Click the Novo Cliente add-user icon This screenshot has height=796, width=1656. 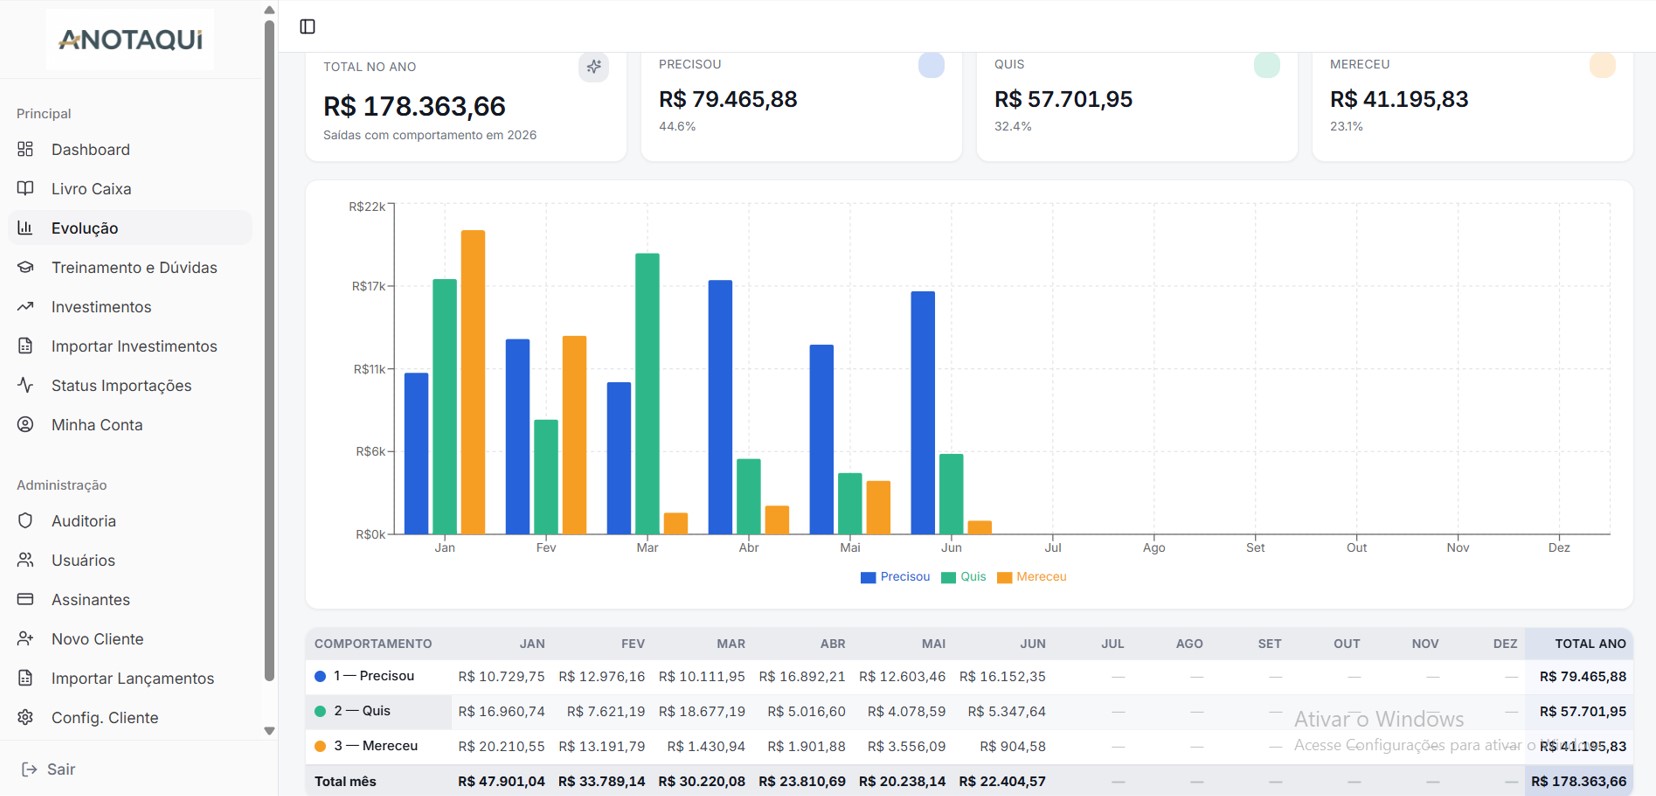tap(25, 638)
